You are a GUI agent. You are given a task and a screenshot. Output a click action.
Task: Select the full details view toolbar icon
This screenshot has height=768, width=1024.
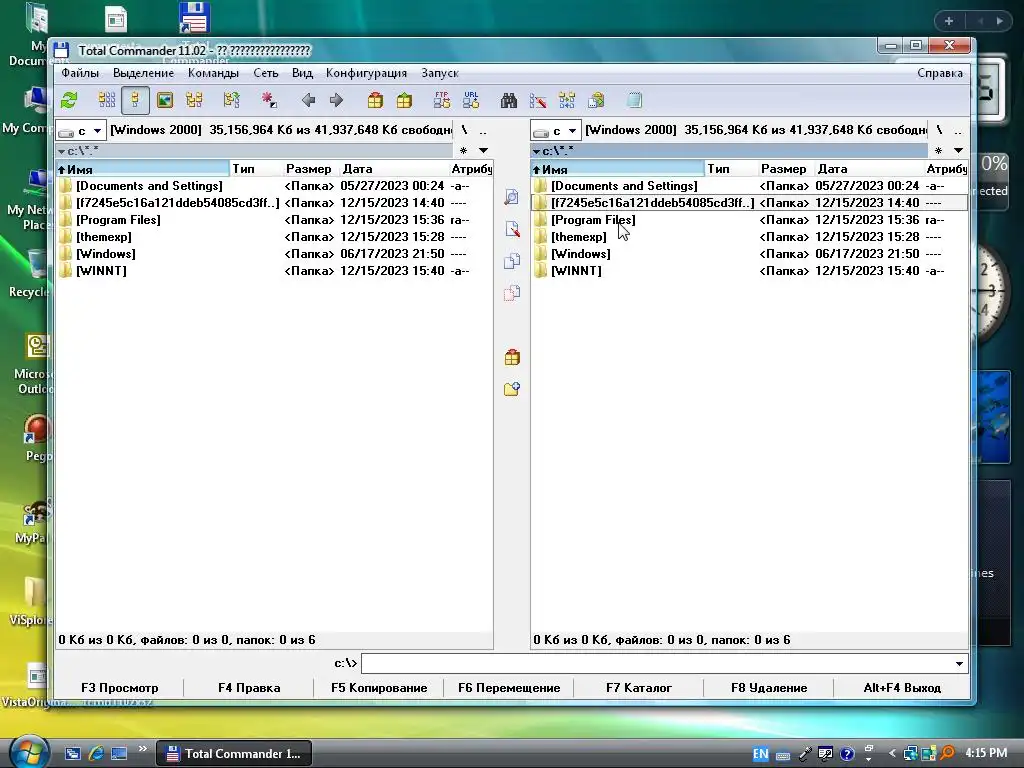click(x=135, y=100)
